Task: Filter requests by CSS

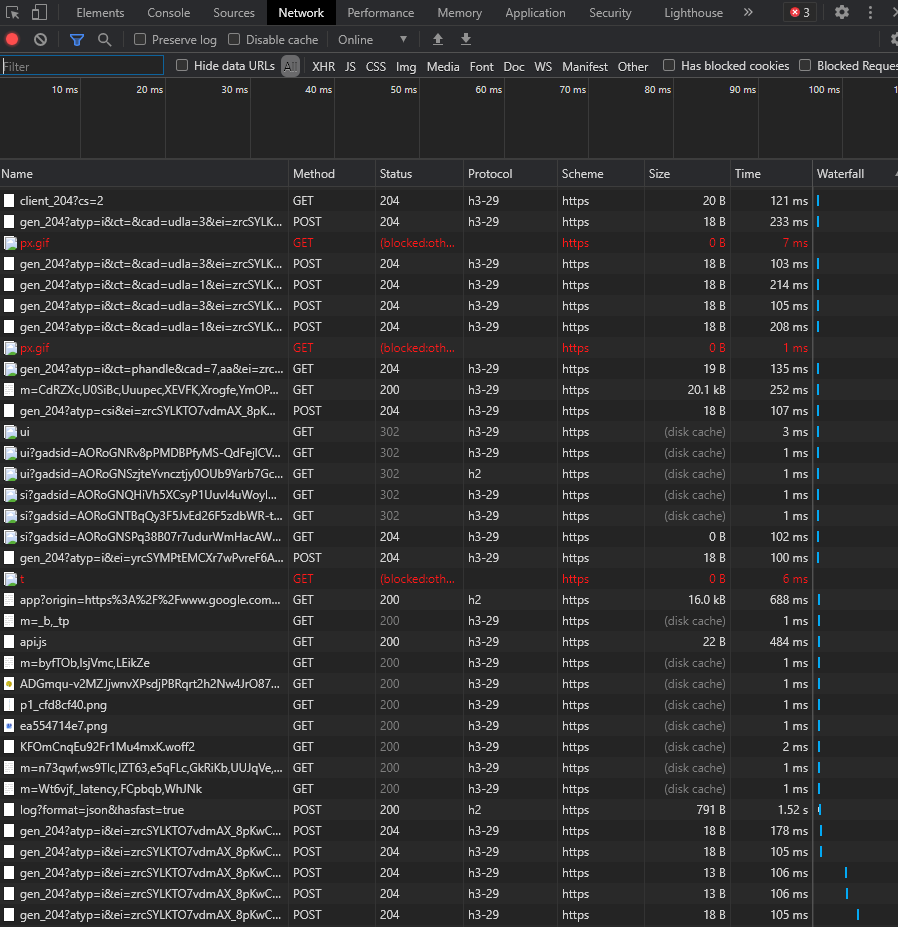Action: click(x=375, y=67)
